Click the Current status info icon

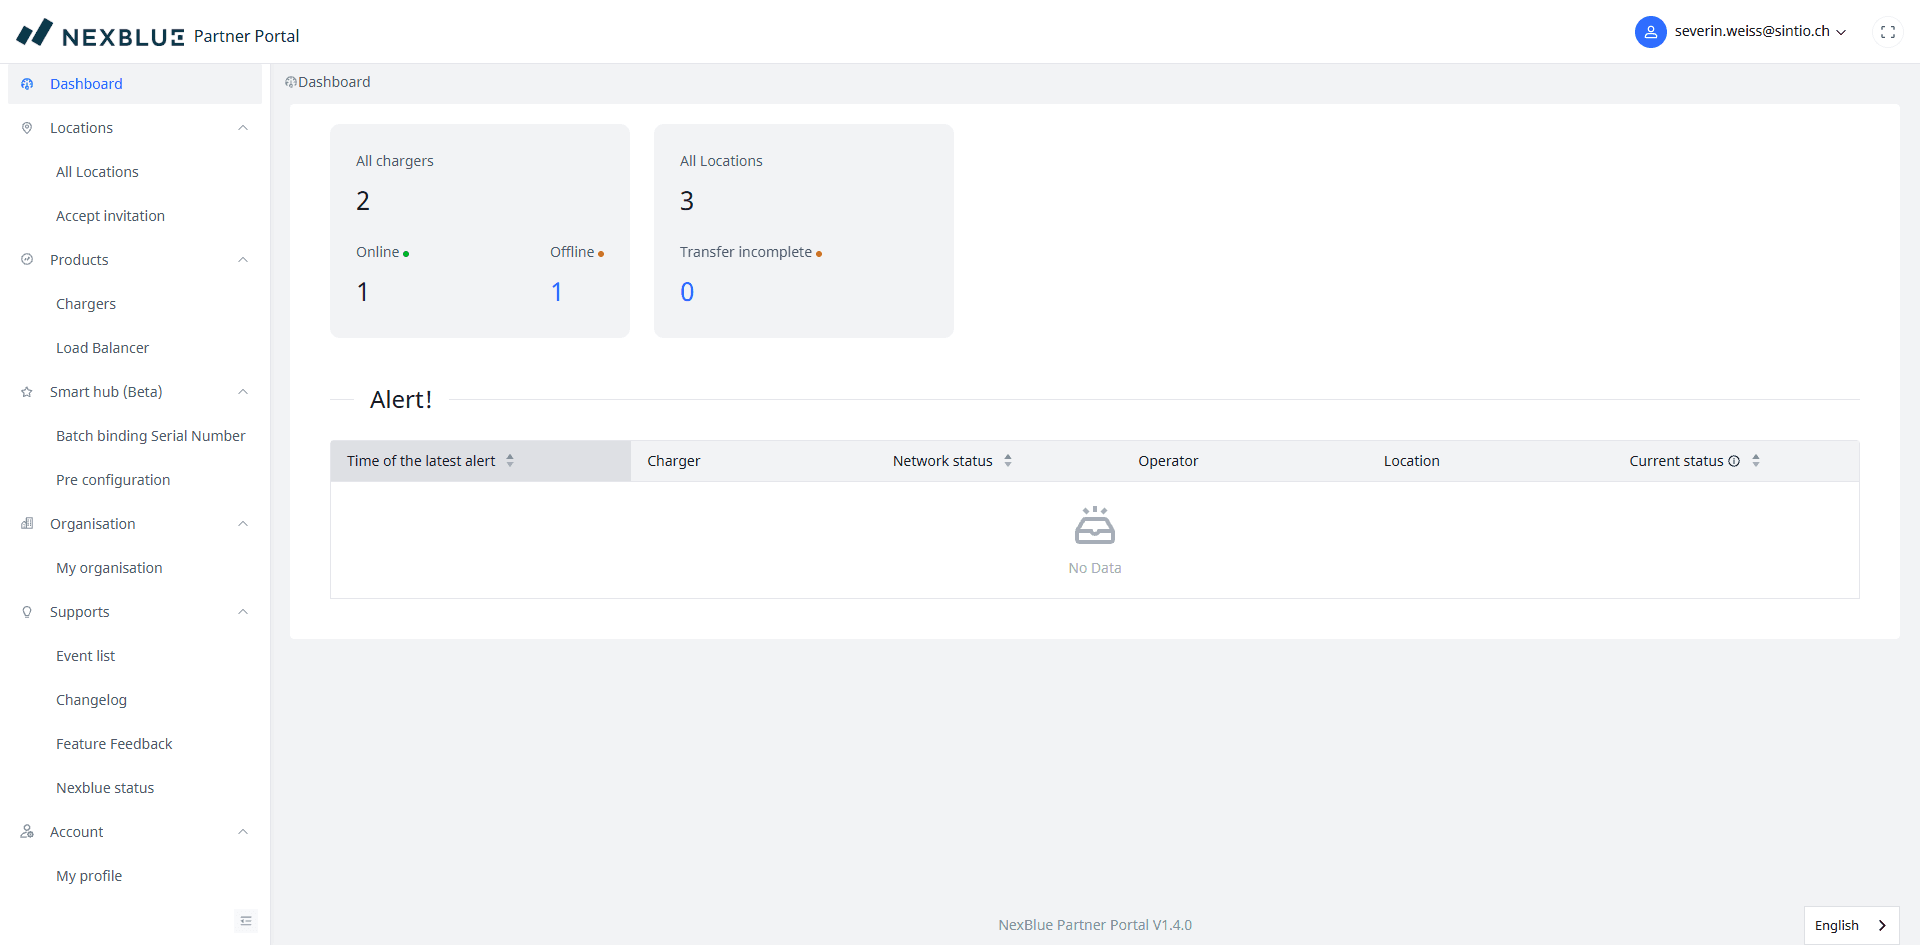pyautogui.click(x=1734, y=461)
